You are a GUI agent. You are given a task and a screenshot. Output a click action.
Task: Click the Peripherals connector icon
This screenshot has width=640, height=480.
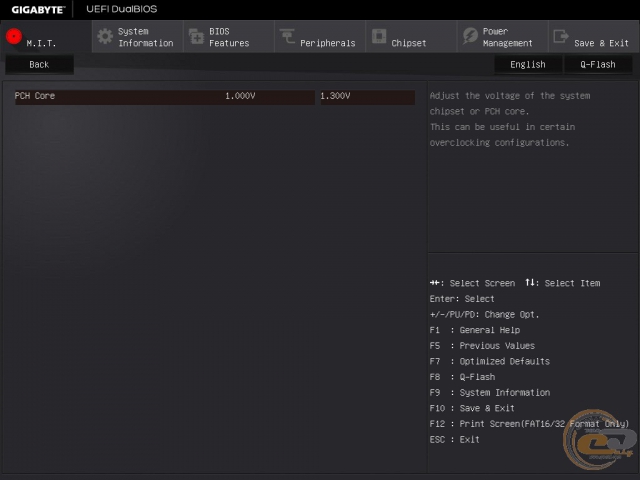point(287,37)
